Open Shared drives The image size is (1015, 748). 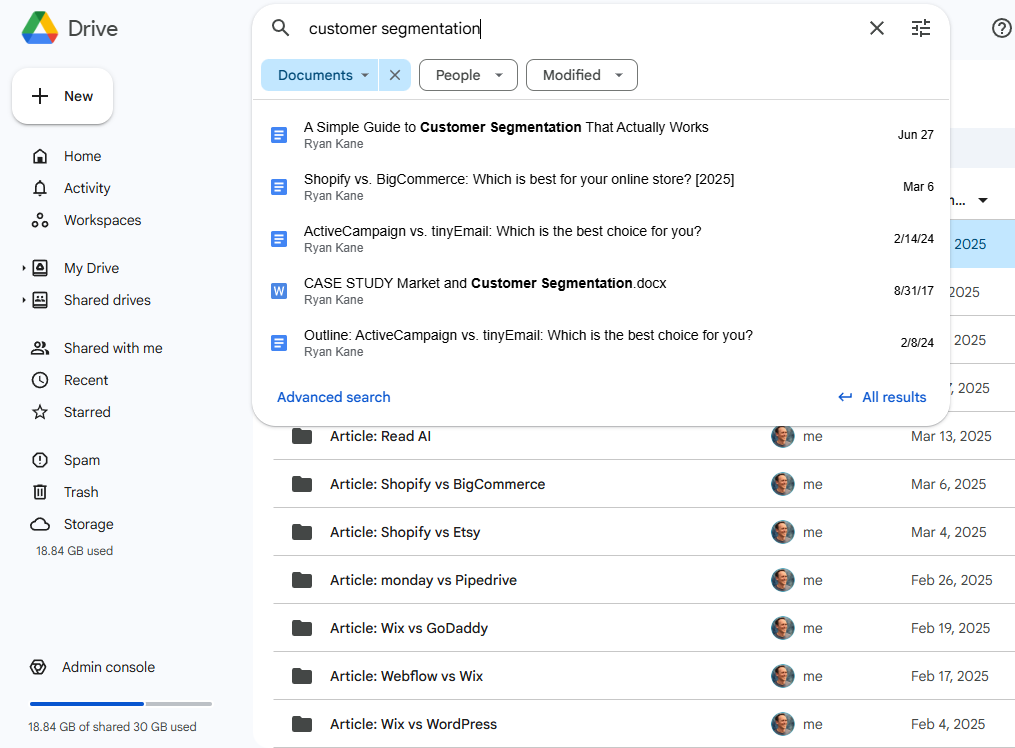coord(107,300)
